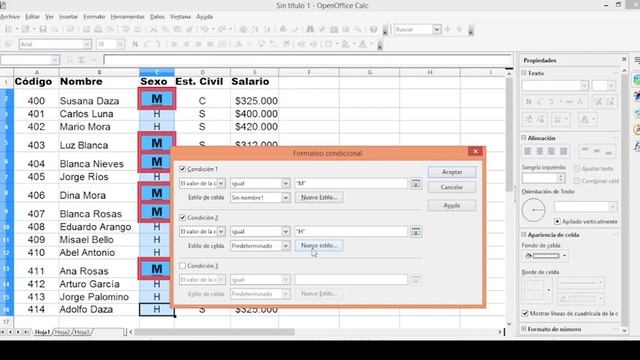Click the Aceptar button

pyautogui.click(x=452, y=172)
